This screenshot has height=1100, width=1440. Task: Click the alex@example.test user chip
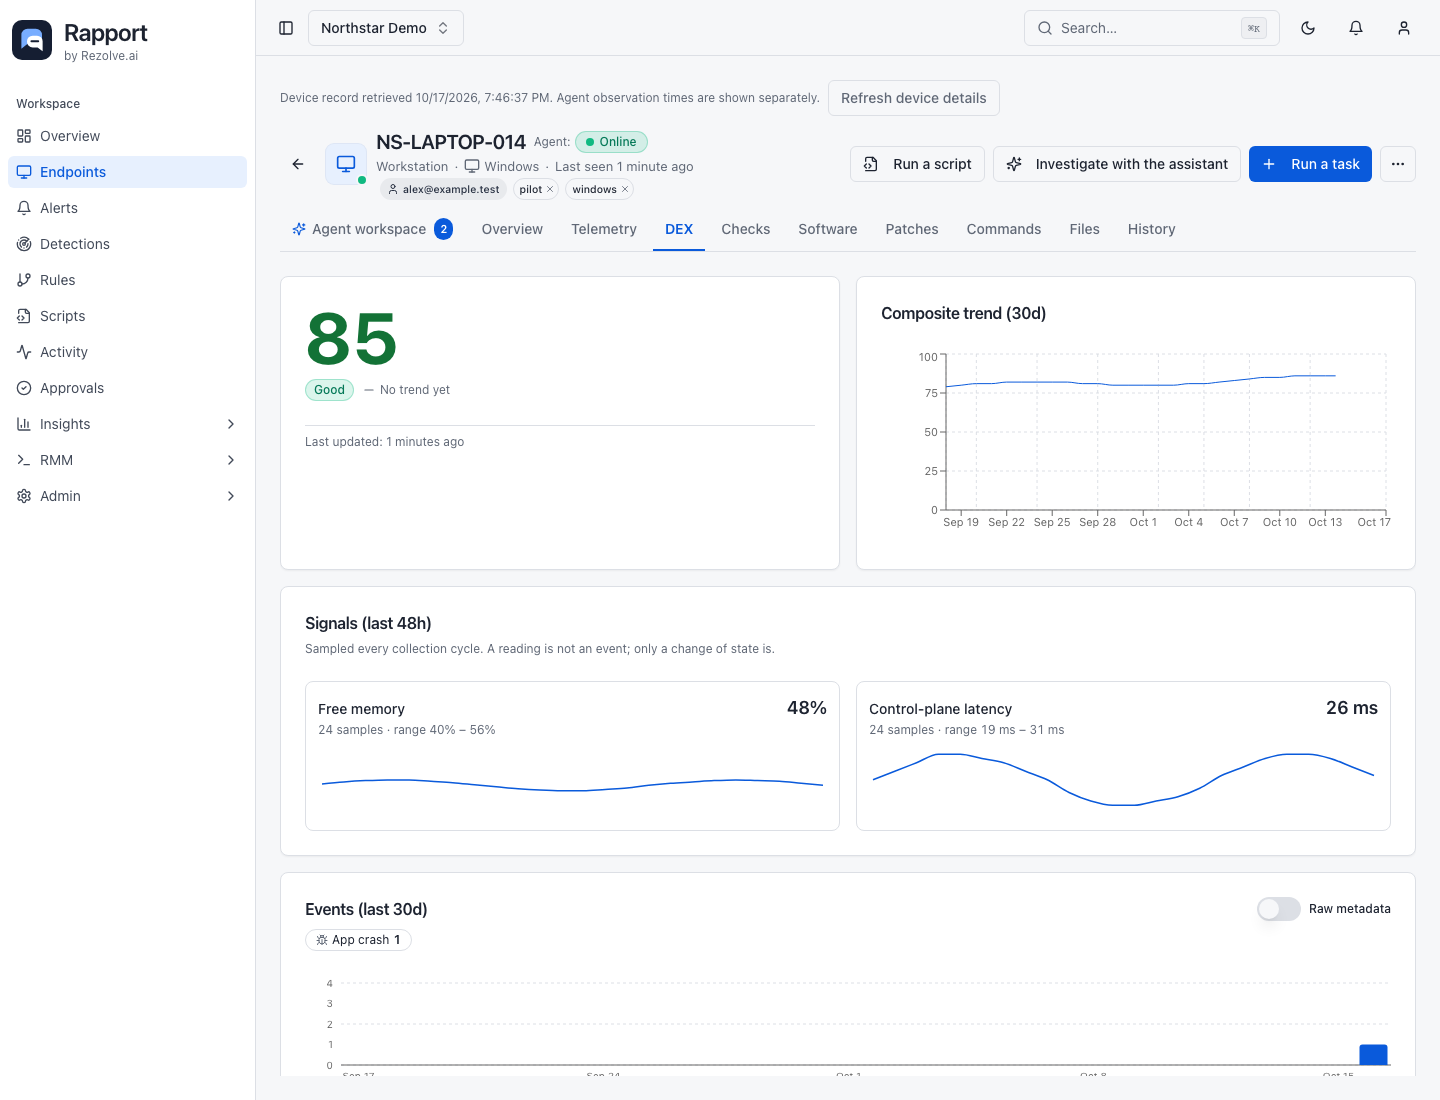[x=443, y=189]
